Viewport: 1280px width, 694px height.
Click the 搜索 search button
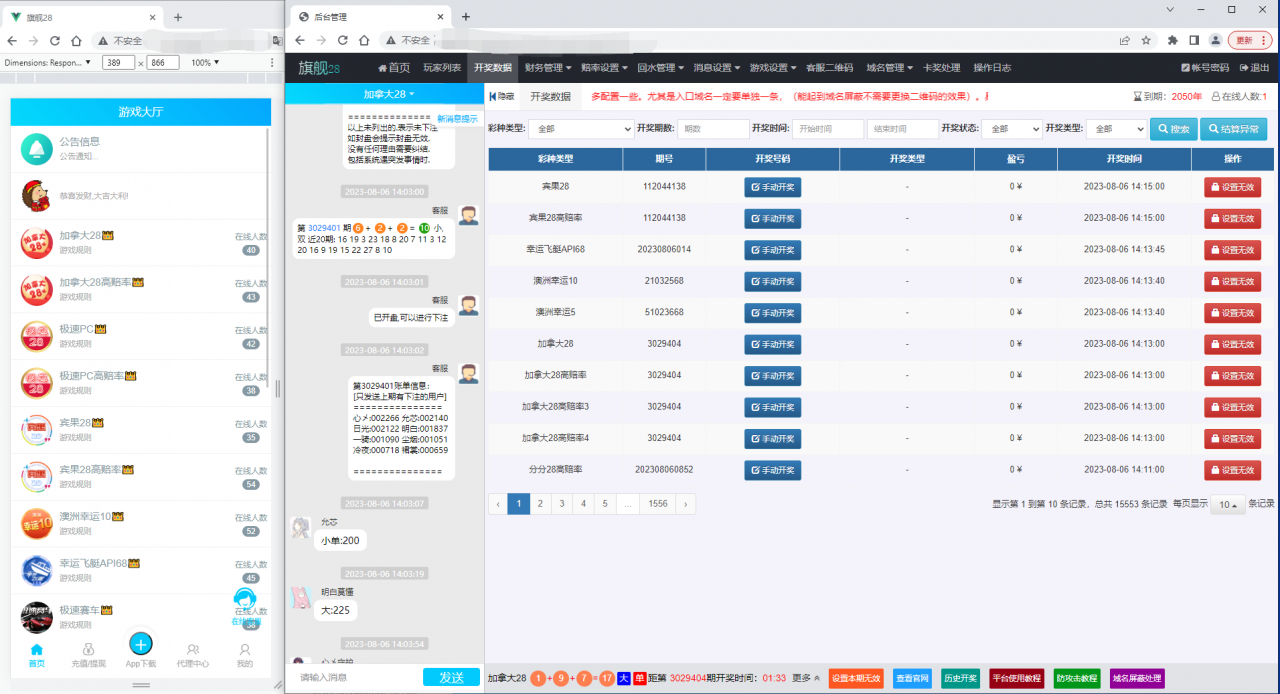click(x=1173, y=129)
